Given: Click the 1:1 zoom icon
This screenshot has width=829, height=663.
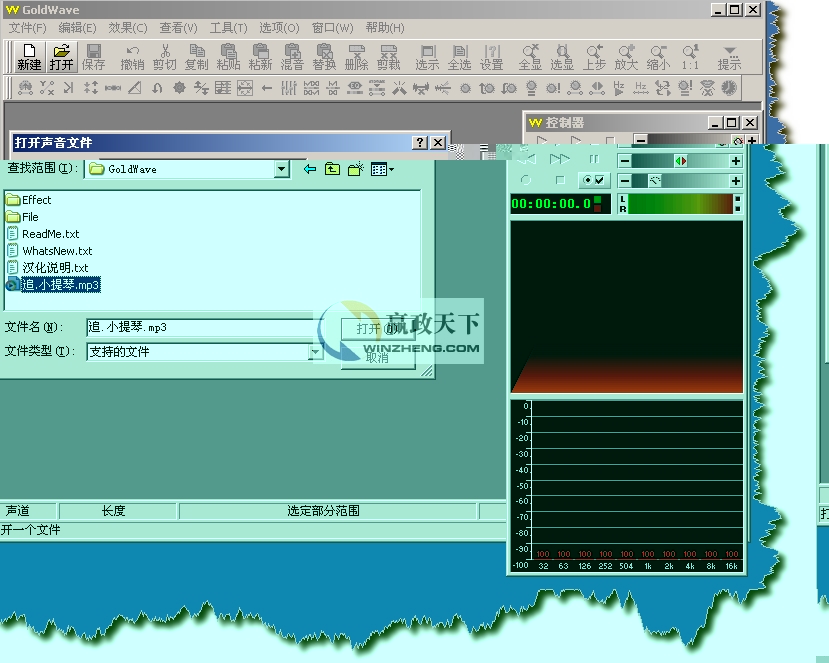Looking at the screenshot, I should 690,57.
